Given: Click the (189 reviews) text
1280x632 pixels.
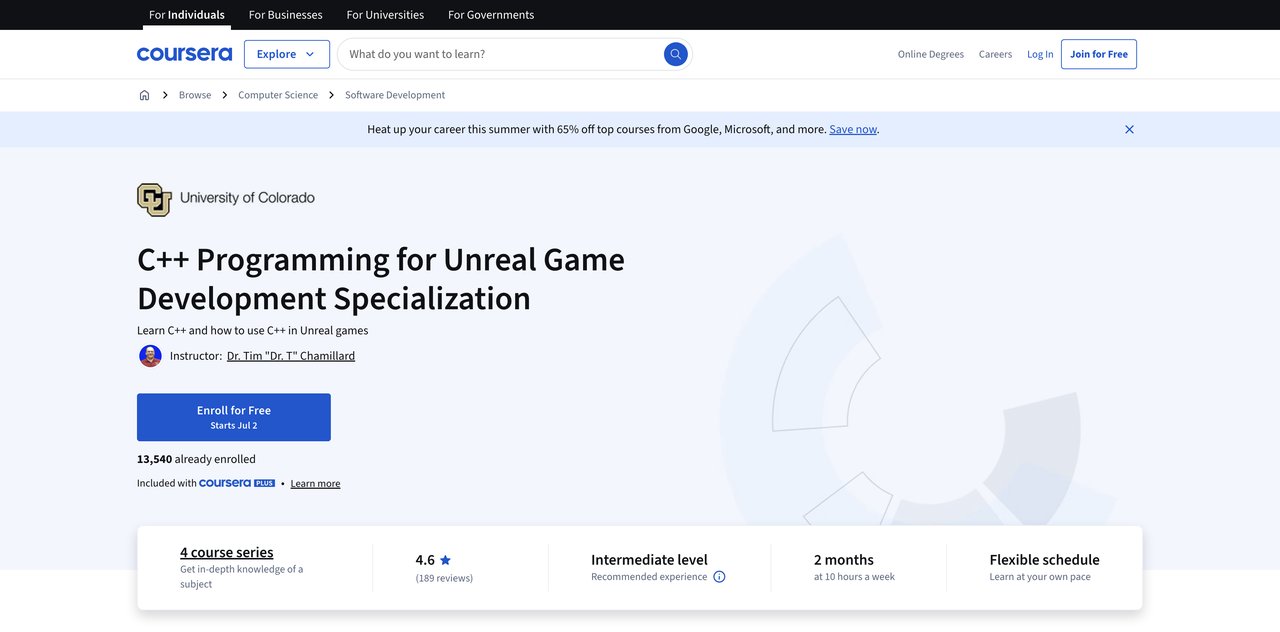Looking at the screenshot, I should [x=444, y=578].
